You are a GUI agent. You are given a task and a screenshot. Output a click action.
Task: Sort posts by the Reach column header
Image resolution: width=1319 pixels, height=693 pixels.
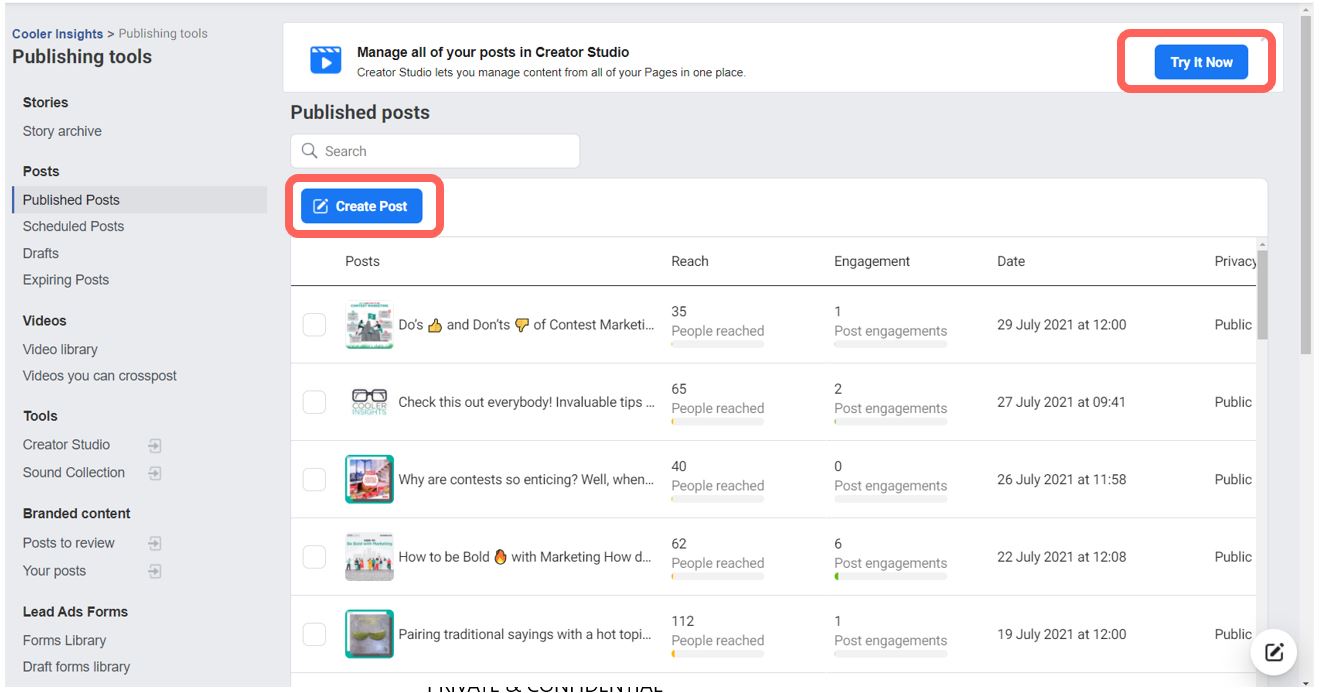pyautogui.click(x=690, y=261)
